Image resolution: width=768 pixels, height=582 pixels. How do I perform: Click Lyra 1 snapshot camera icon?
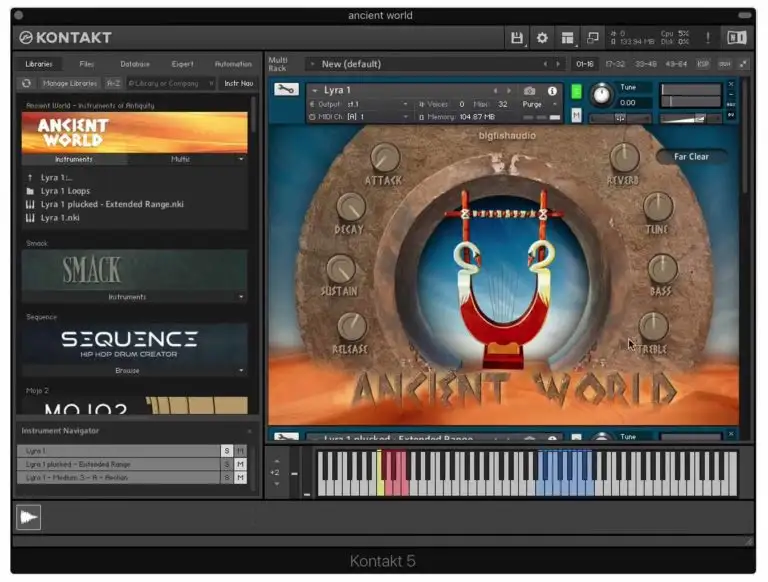[x=529, y=91]
